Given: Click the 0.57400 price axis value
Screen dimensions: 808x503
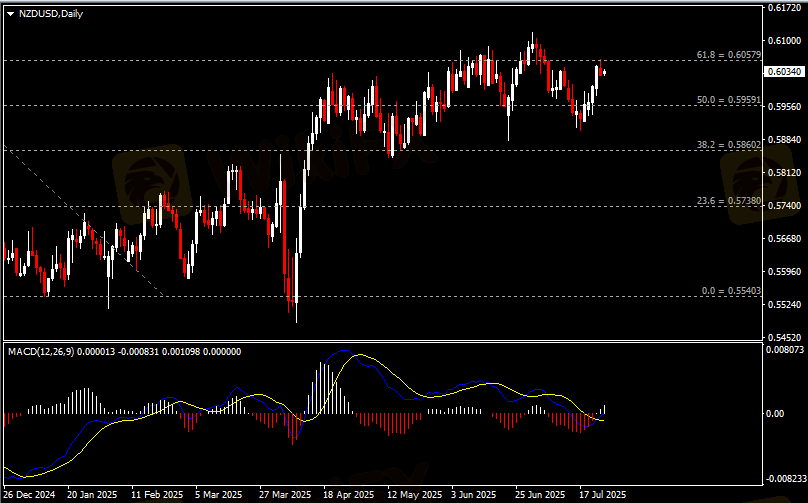Looking at the screenshot, I should (x=784, y=206).
